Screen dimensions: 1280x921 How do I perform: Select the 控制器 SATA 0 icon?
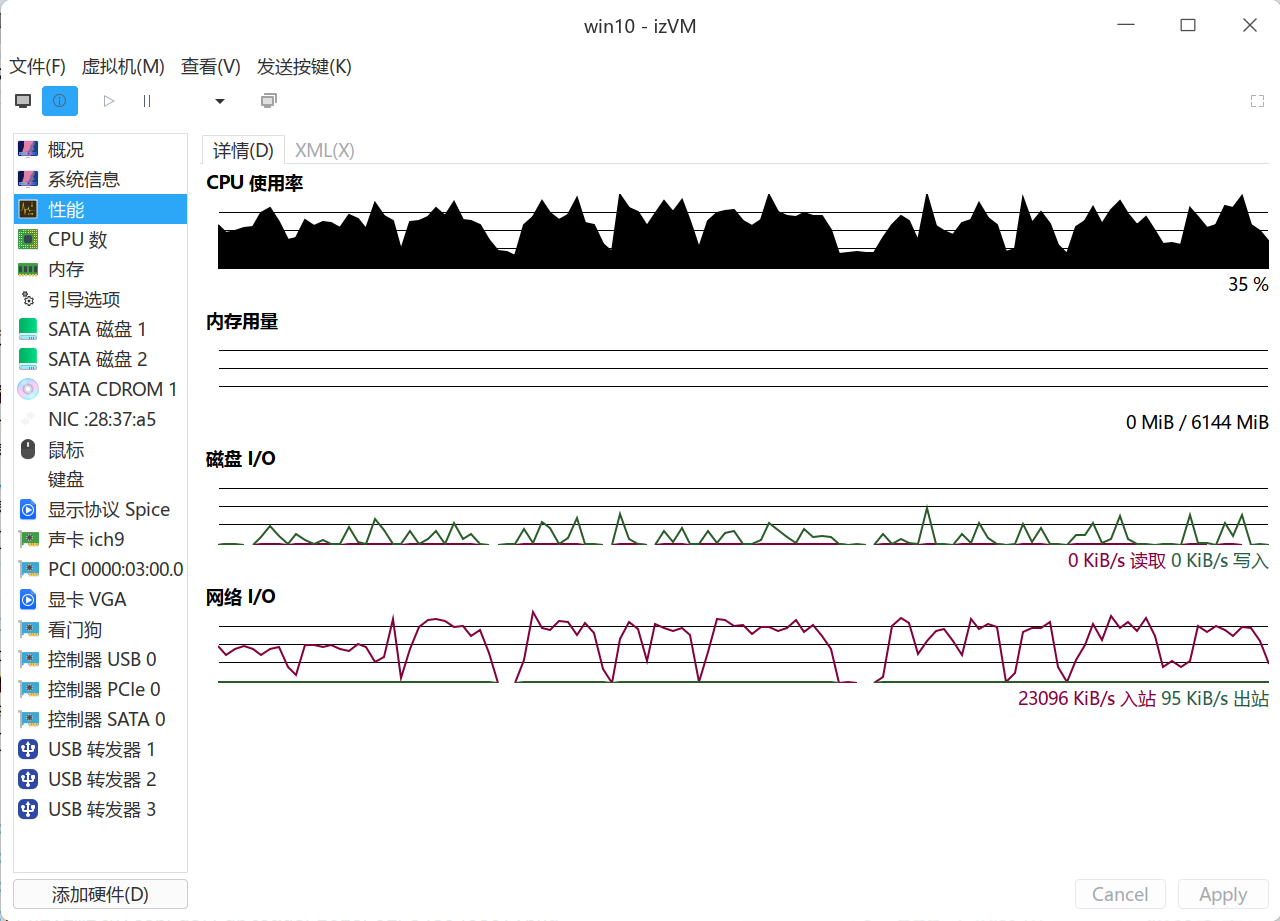(x=28, y=720)
